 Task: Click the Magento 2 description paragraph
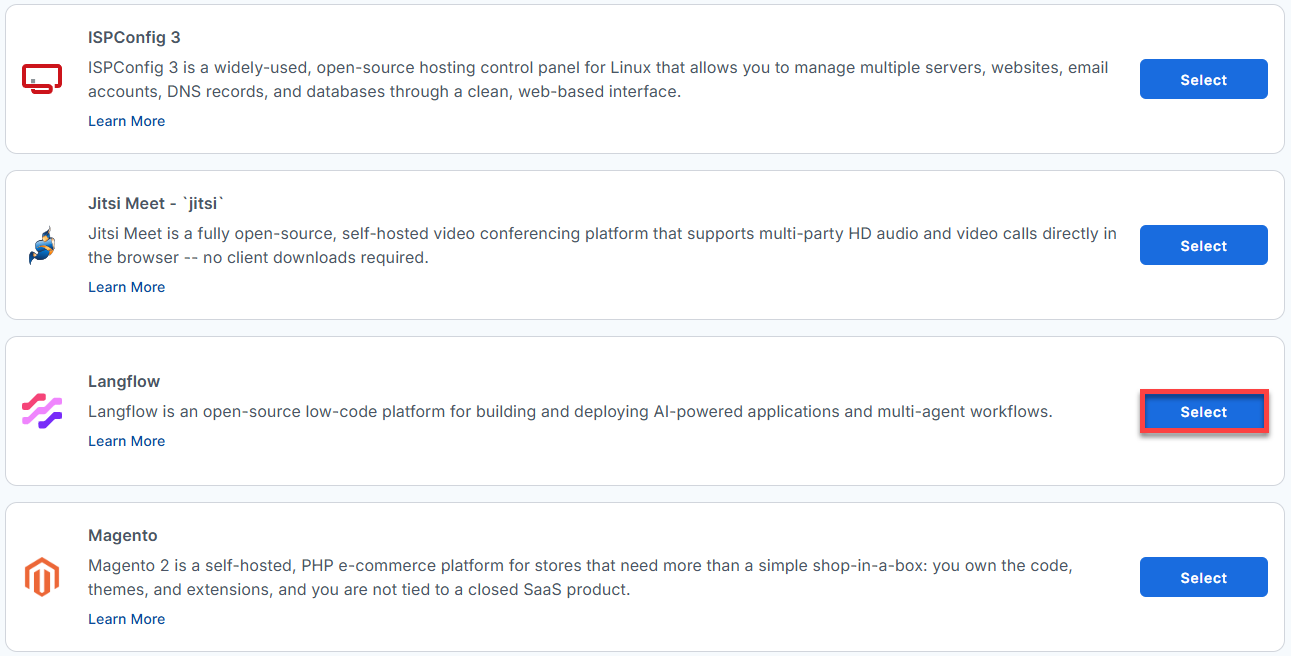(580, 578)
